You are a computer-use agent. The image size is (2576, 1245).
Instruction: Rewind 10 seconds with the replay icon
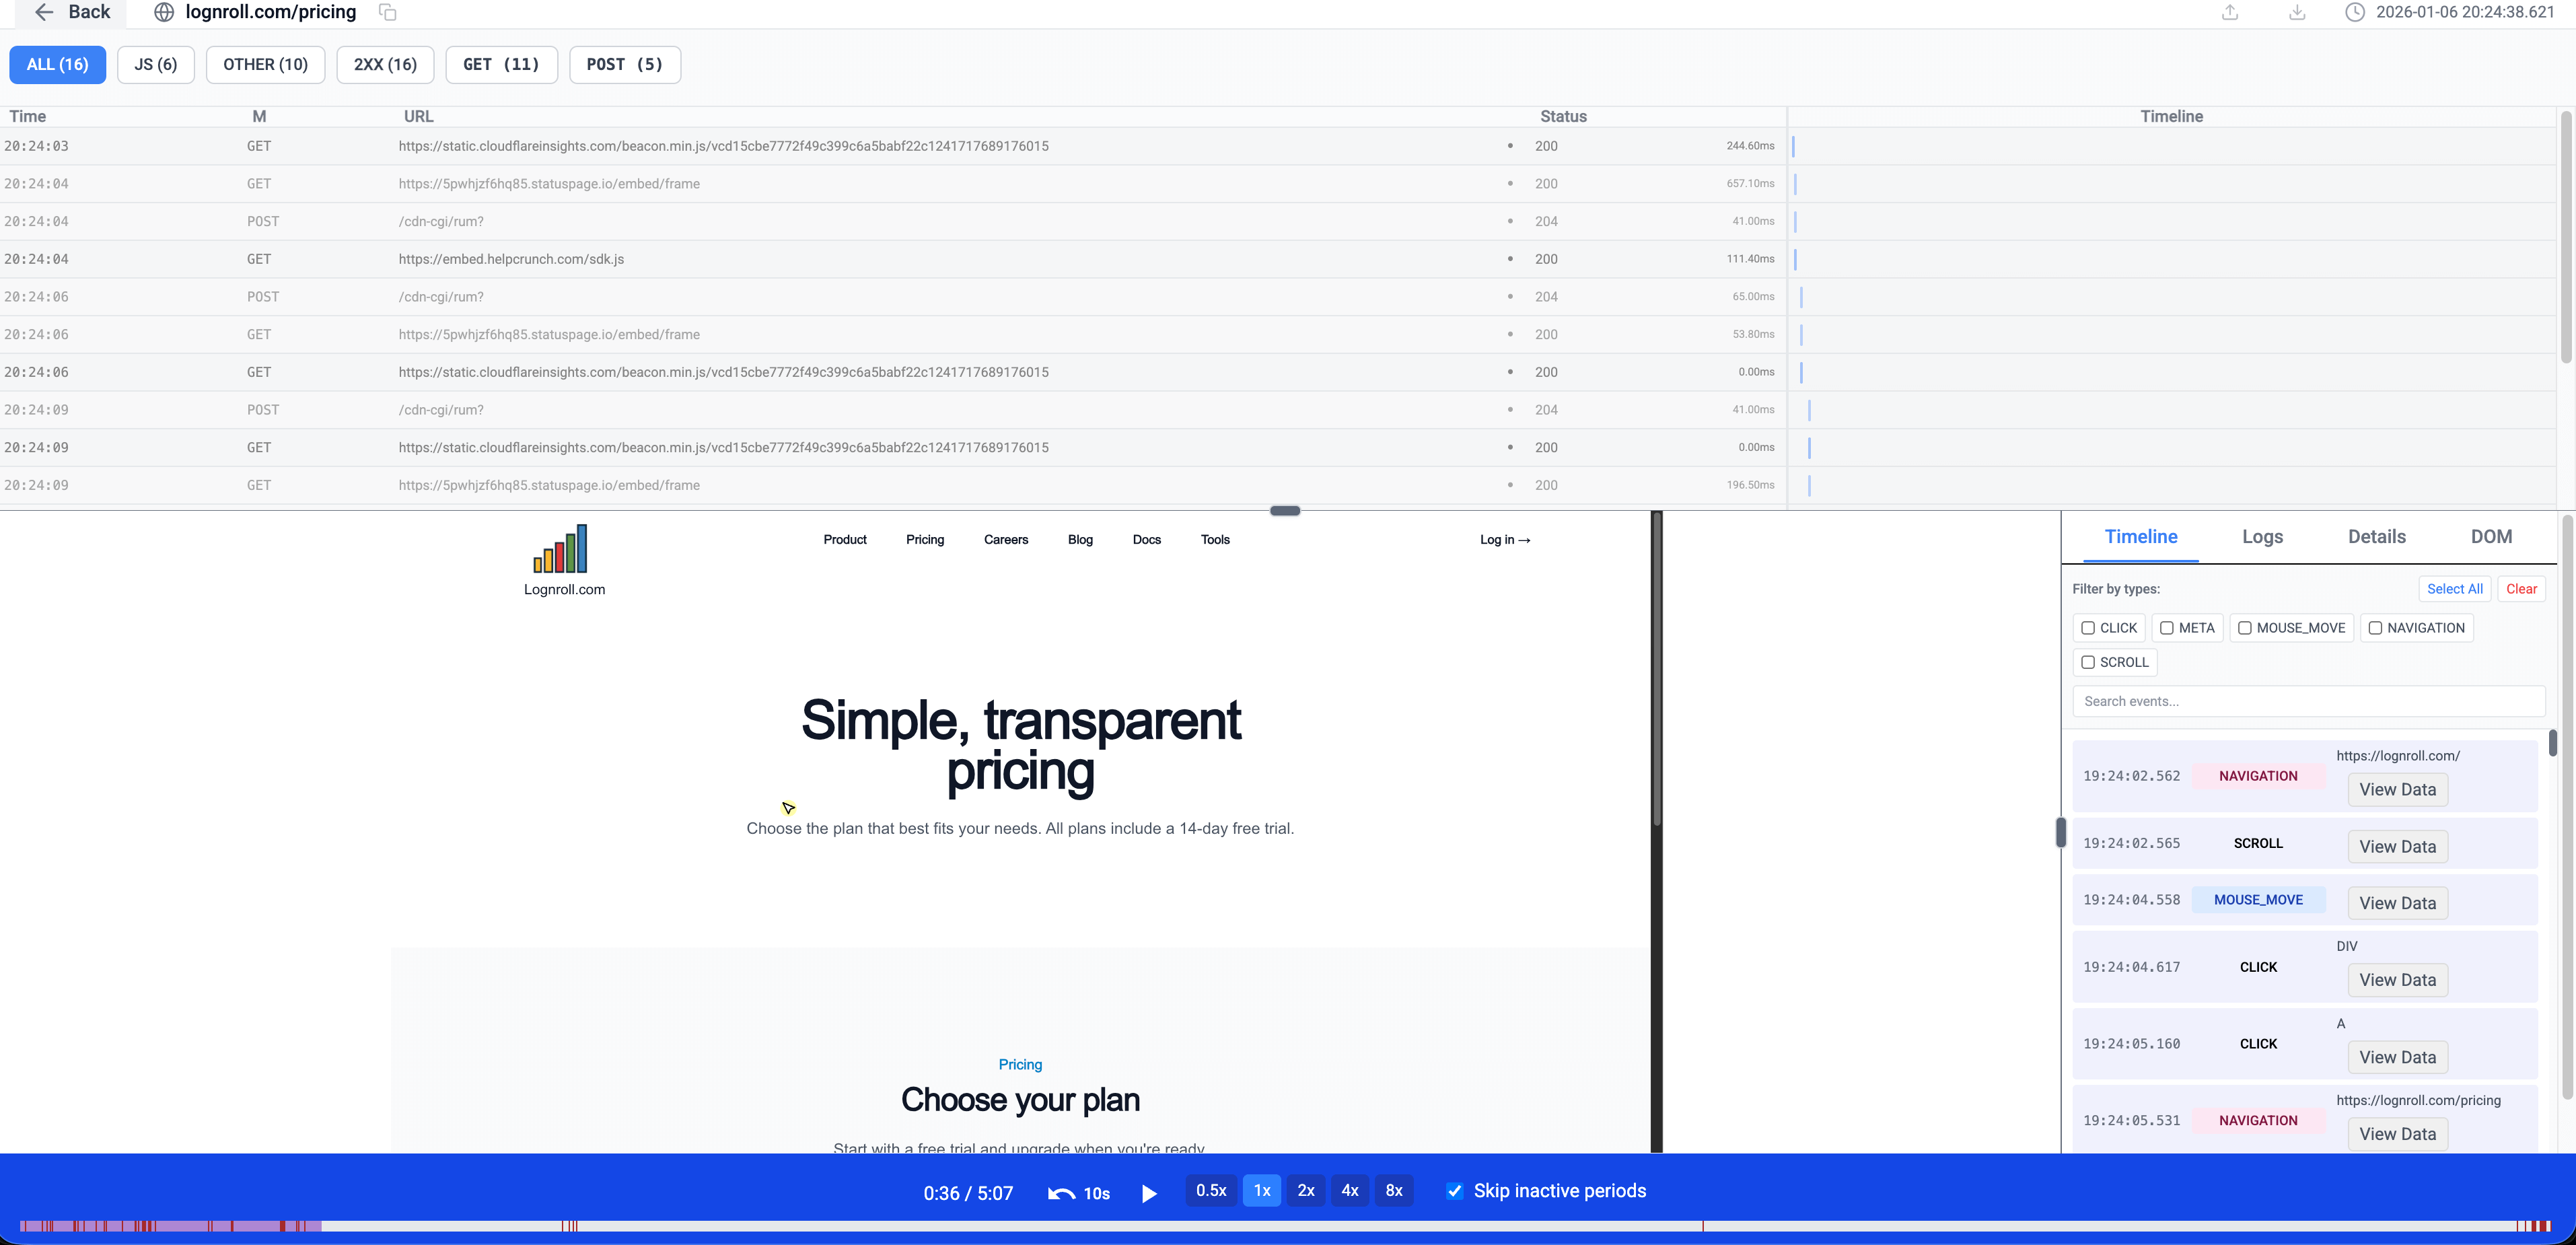pos(1062,1193)
